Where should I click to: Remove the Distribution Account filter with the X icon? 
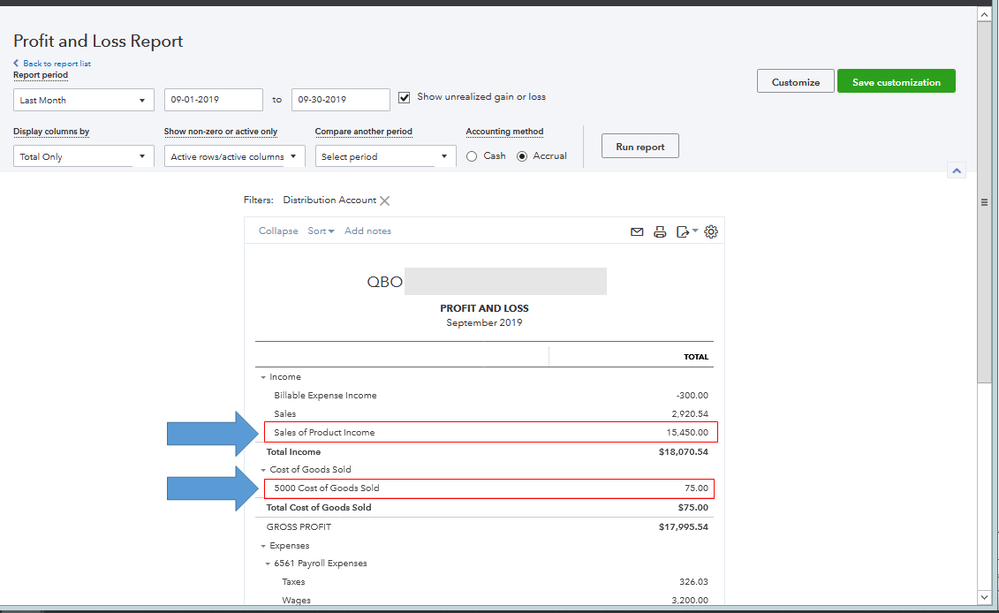(385, 200)
